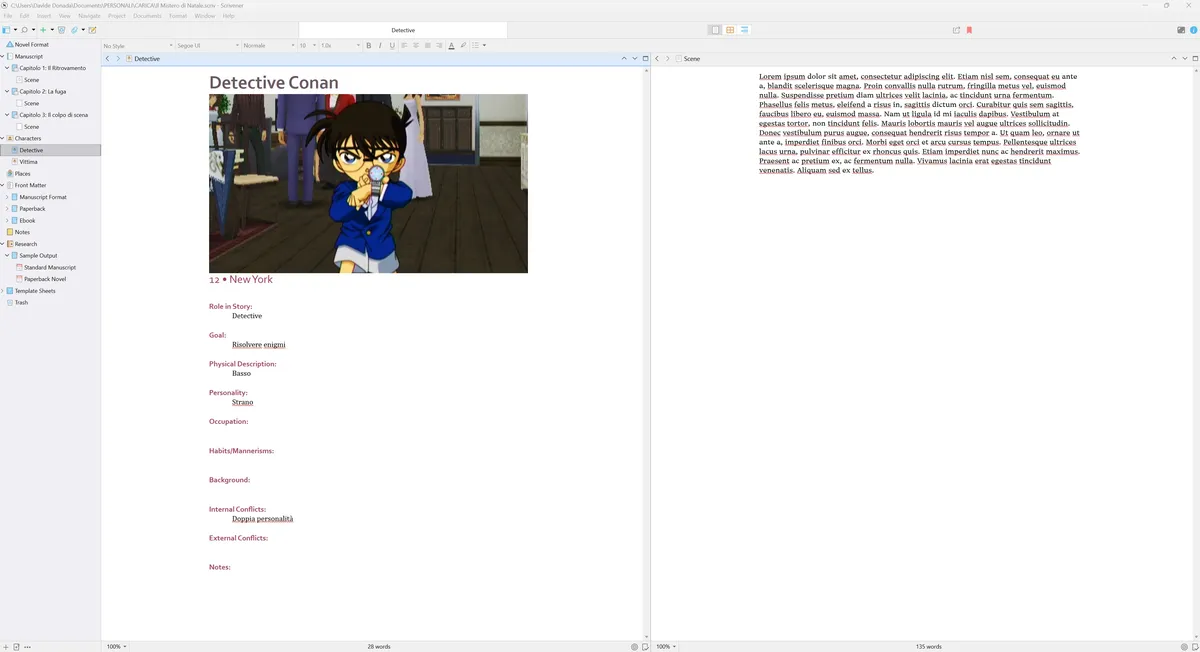Open the font size 10 dropdown
Viewport: 1200px width, 652px height.
pyautogui.click(x=307, y=46)
